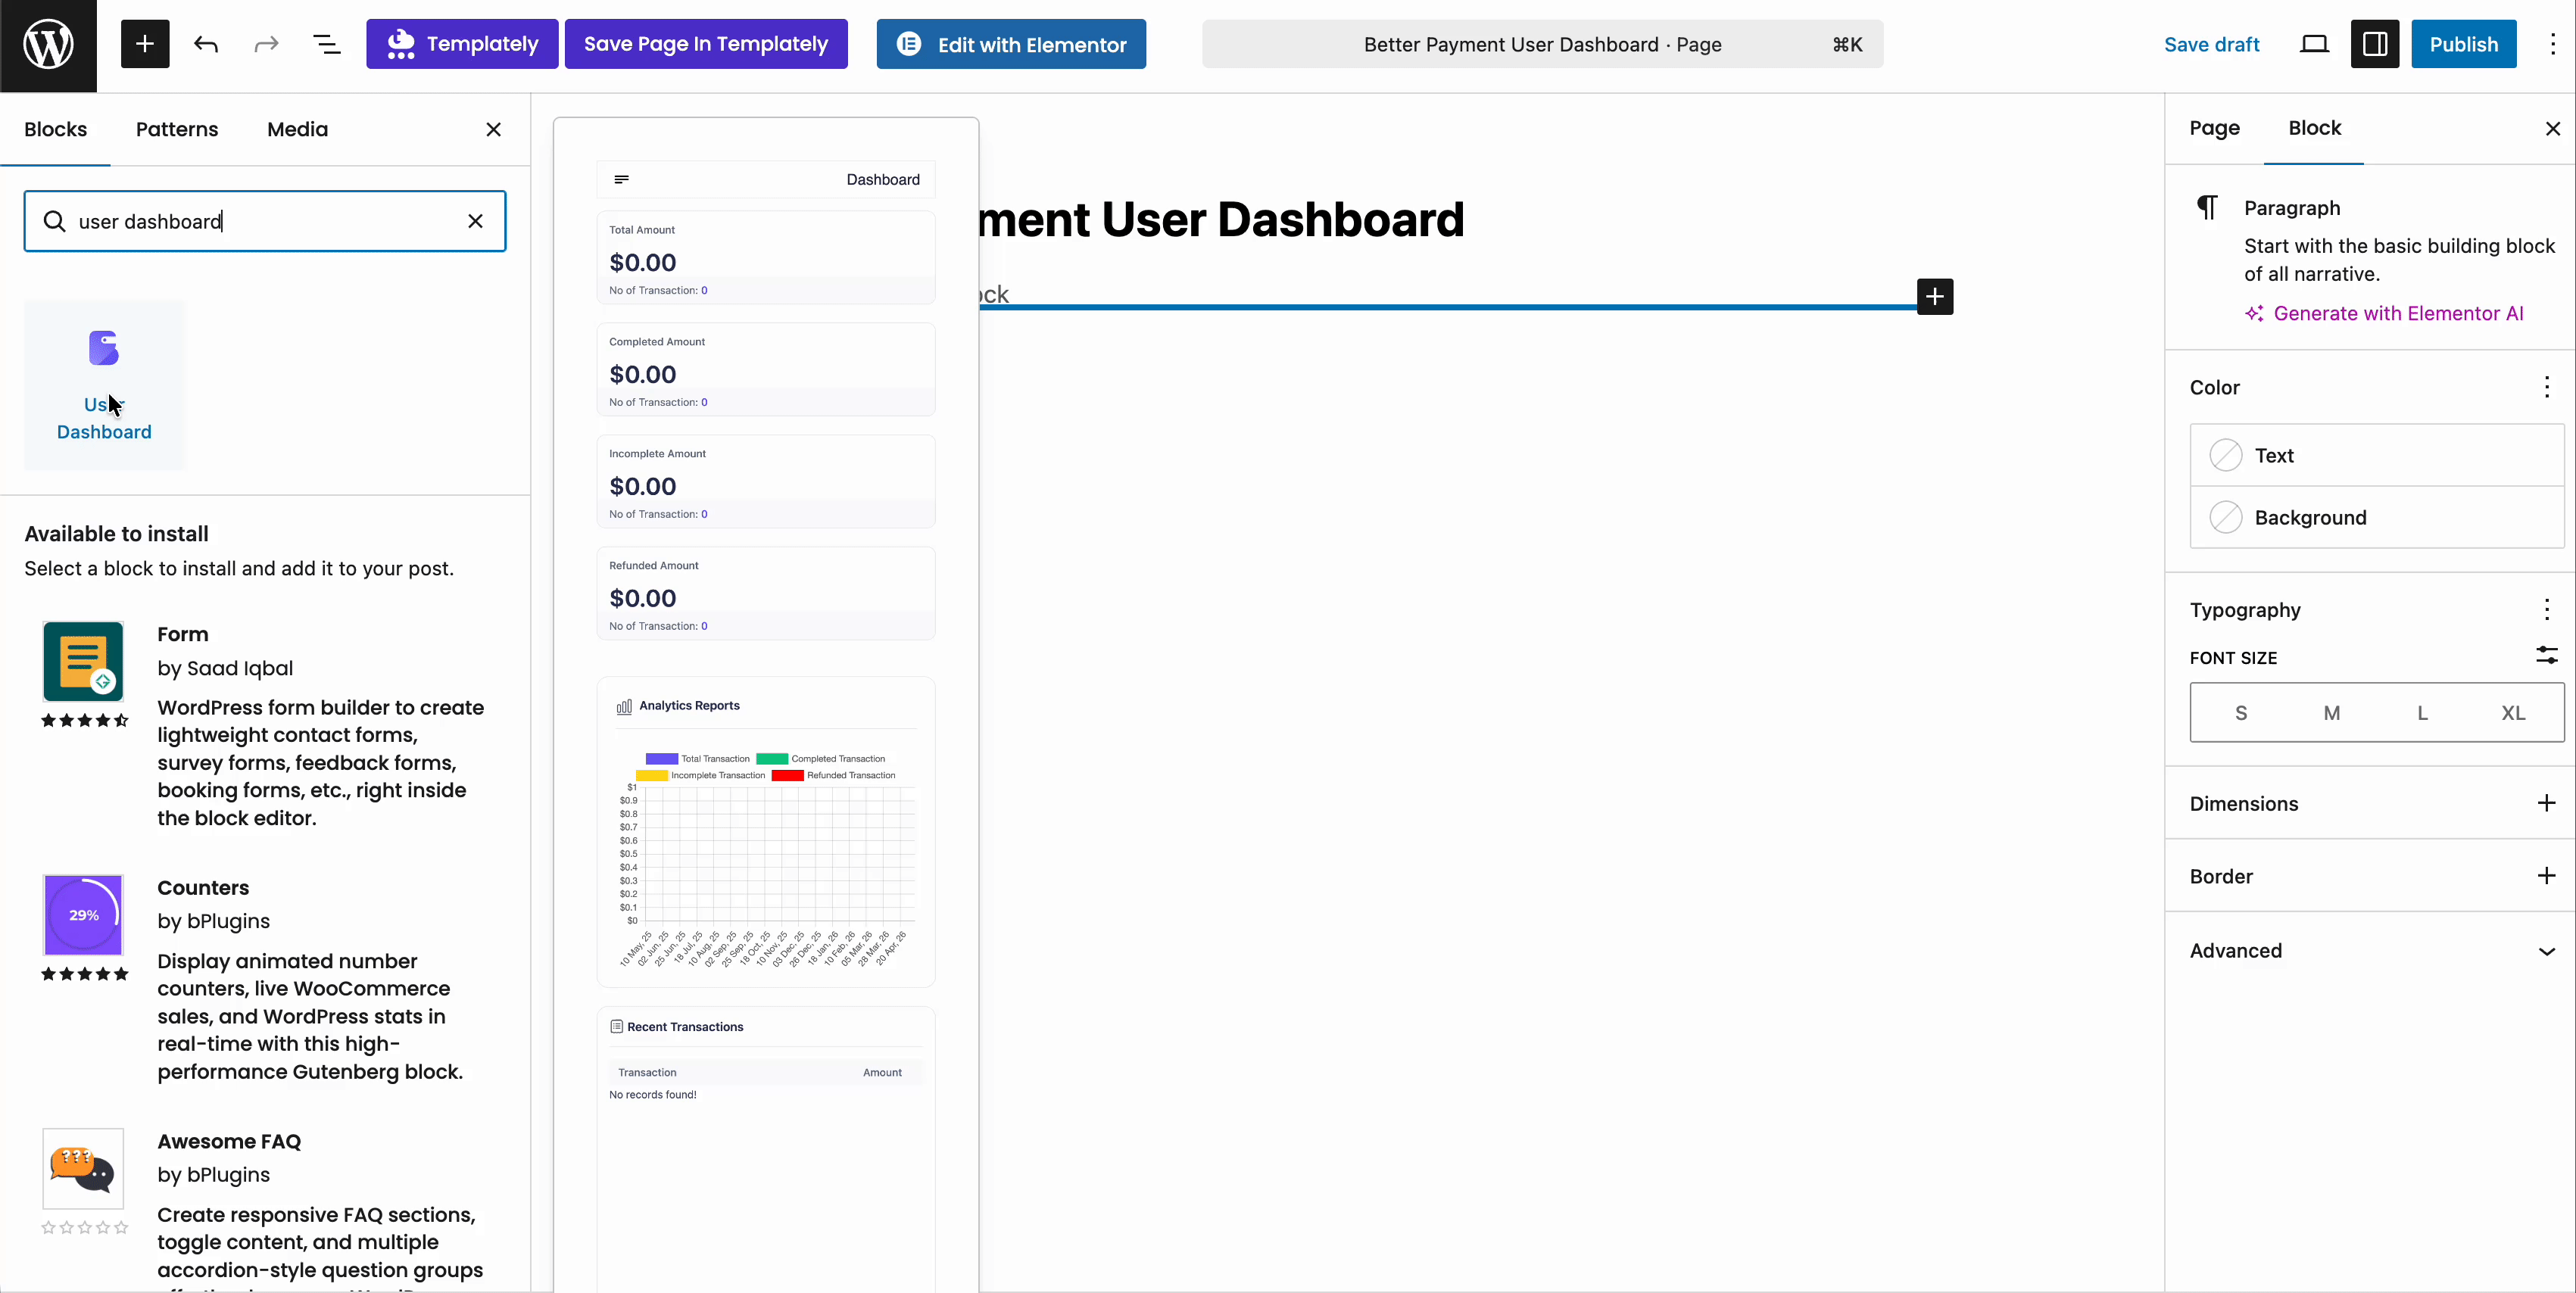Image resolution: width=2576 pixels, height=1293 pixels.
Task: Click the Counters block title
Action: pyautogui.click(x=203, y=888)
